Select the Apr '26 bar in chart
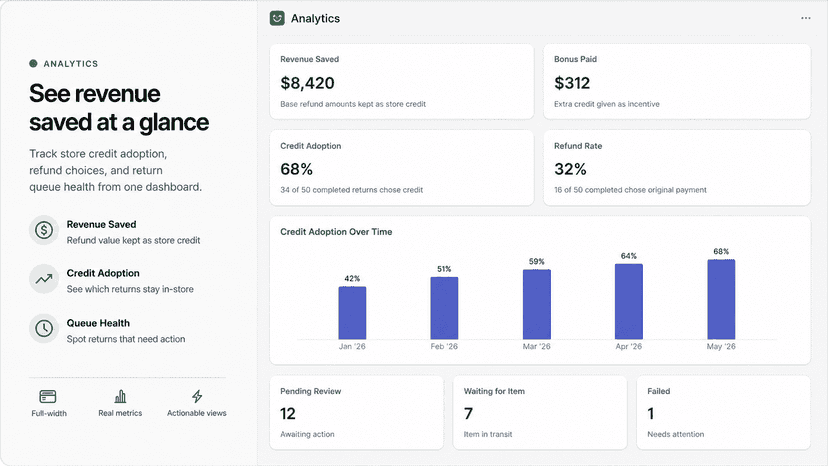 click(628, 302)
